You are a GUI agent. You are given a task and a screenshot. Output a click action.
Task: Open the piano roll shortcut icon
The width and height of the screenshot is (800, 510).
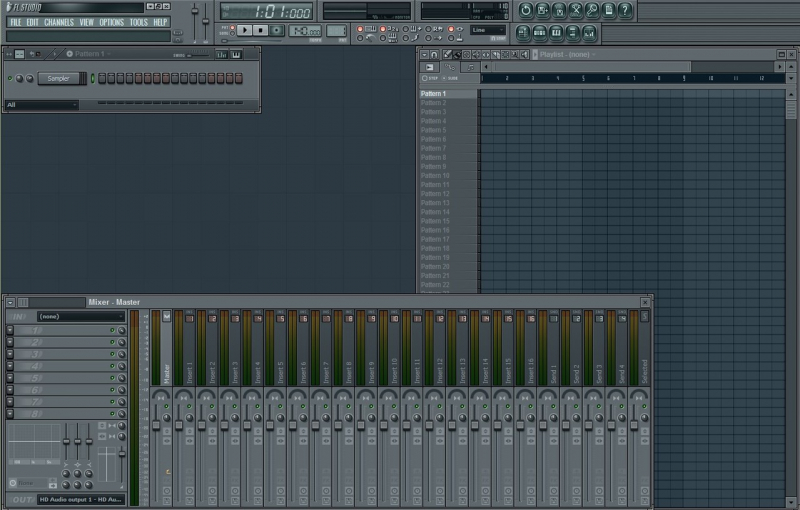556,34
